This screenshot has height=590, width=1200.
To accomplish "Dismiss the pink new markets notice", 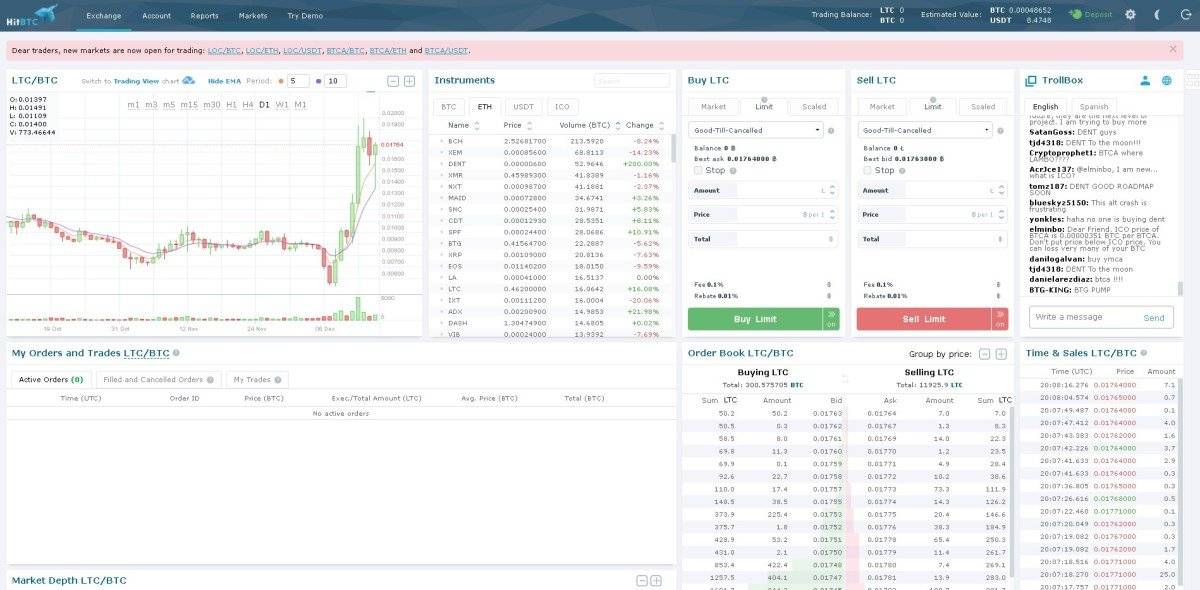I will (x=1173, y=49).
